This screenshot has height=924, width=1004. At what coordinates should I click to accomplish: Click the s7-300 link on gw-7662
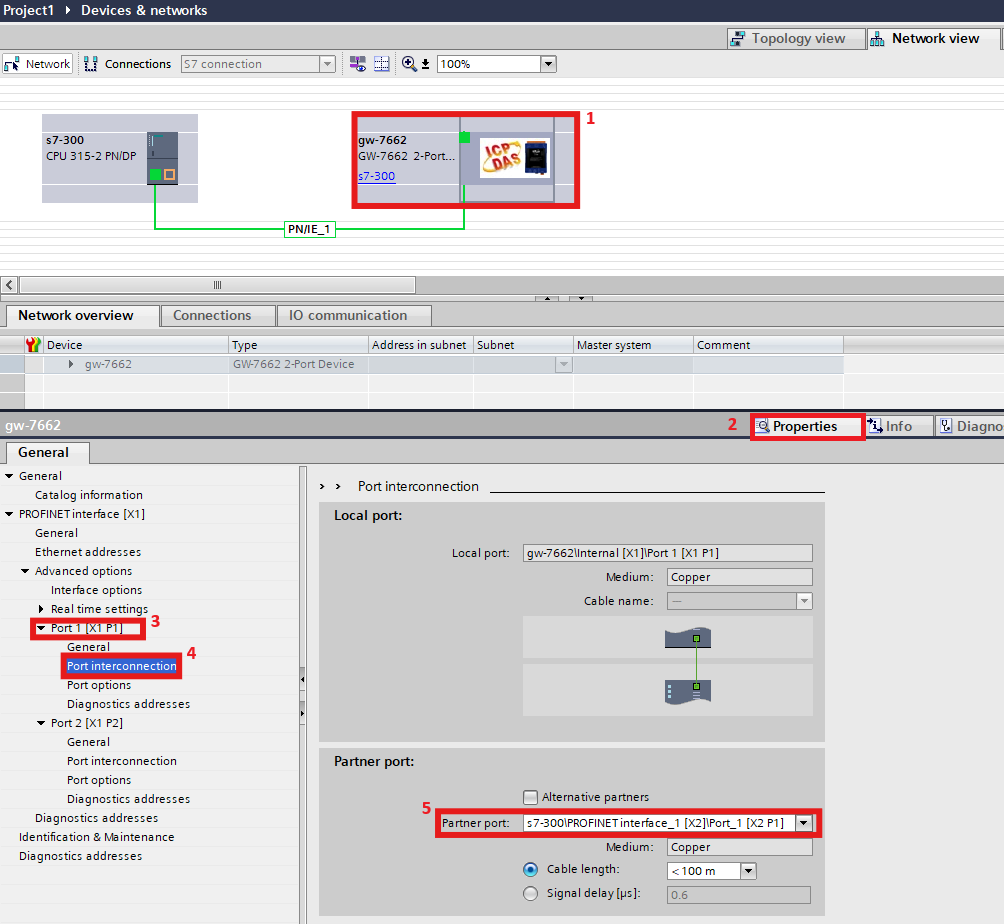coord(376,176)
